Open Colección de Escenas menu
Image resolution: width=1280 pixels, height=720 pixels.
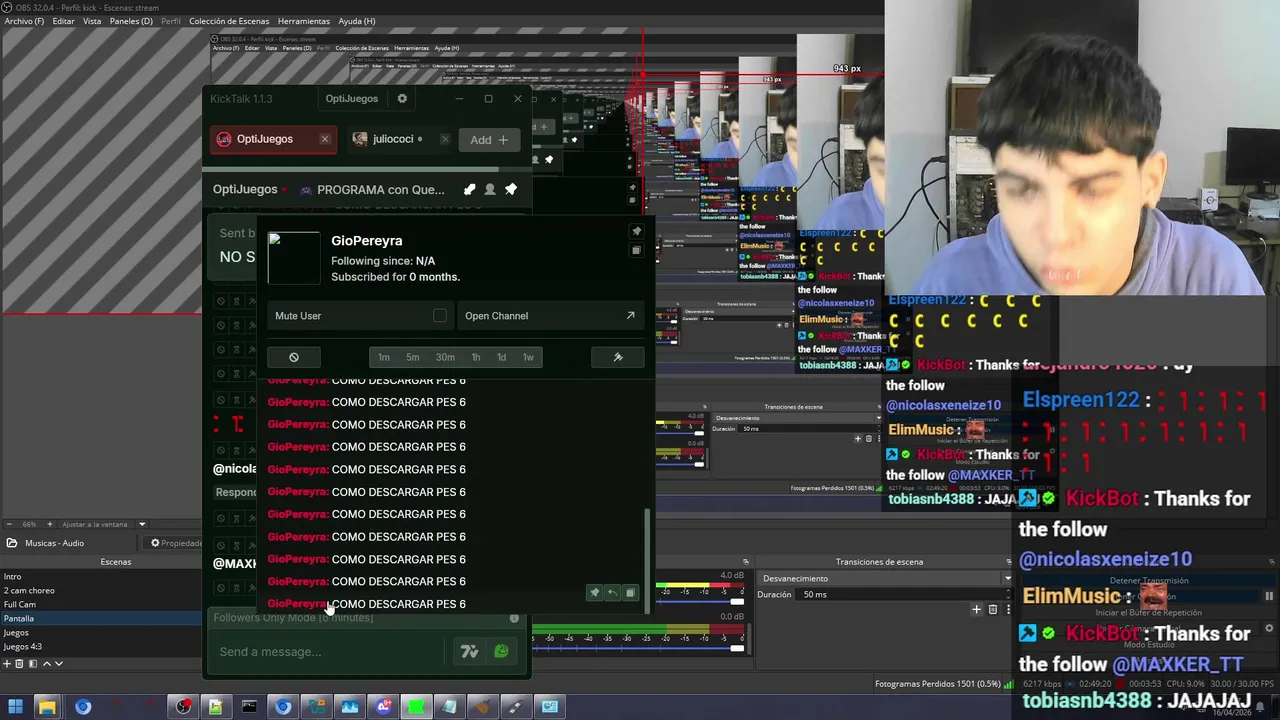[229, 21]
